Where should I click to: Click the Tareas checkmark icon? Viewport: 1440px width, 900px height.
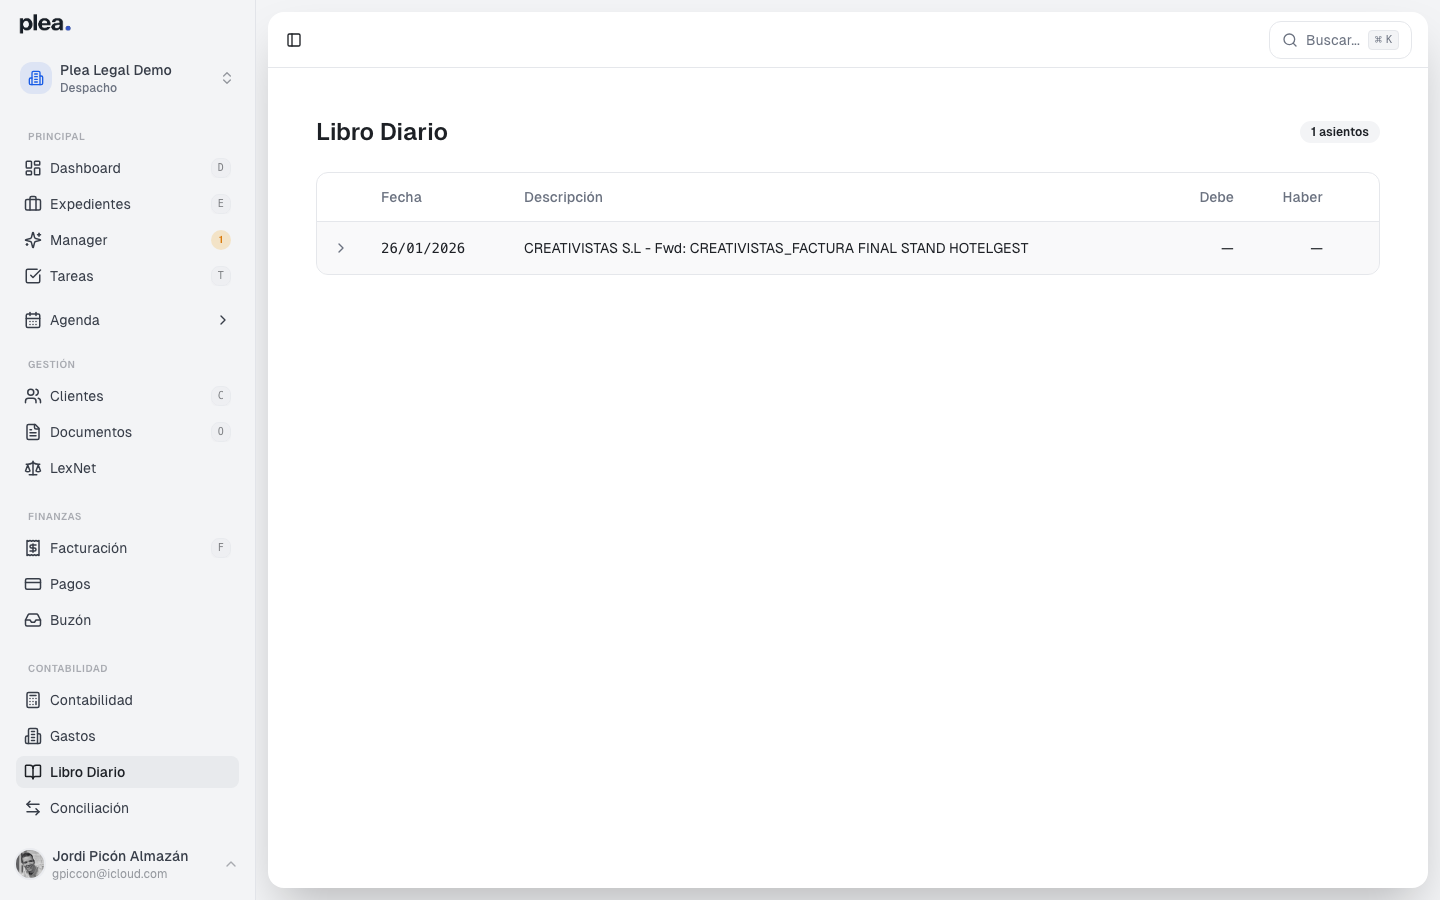[33, 276]
